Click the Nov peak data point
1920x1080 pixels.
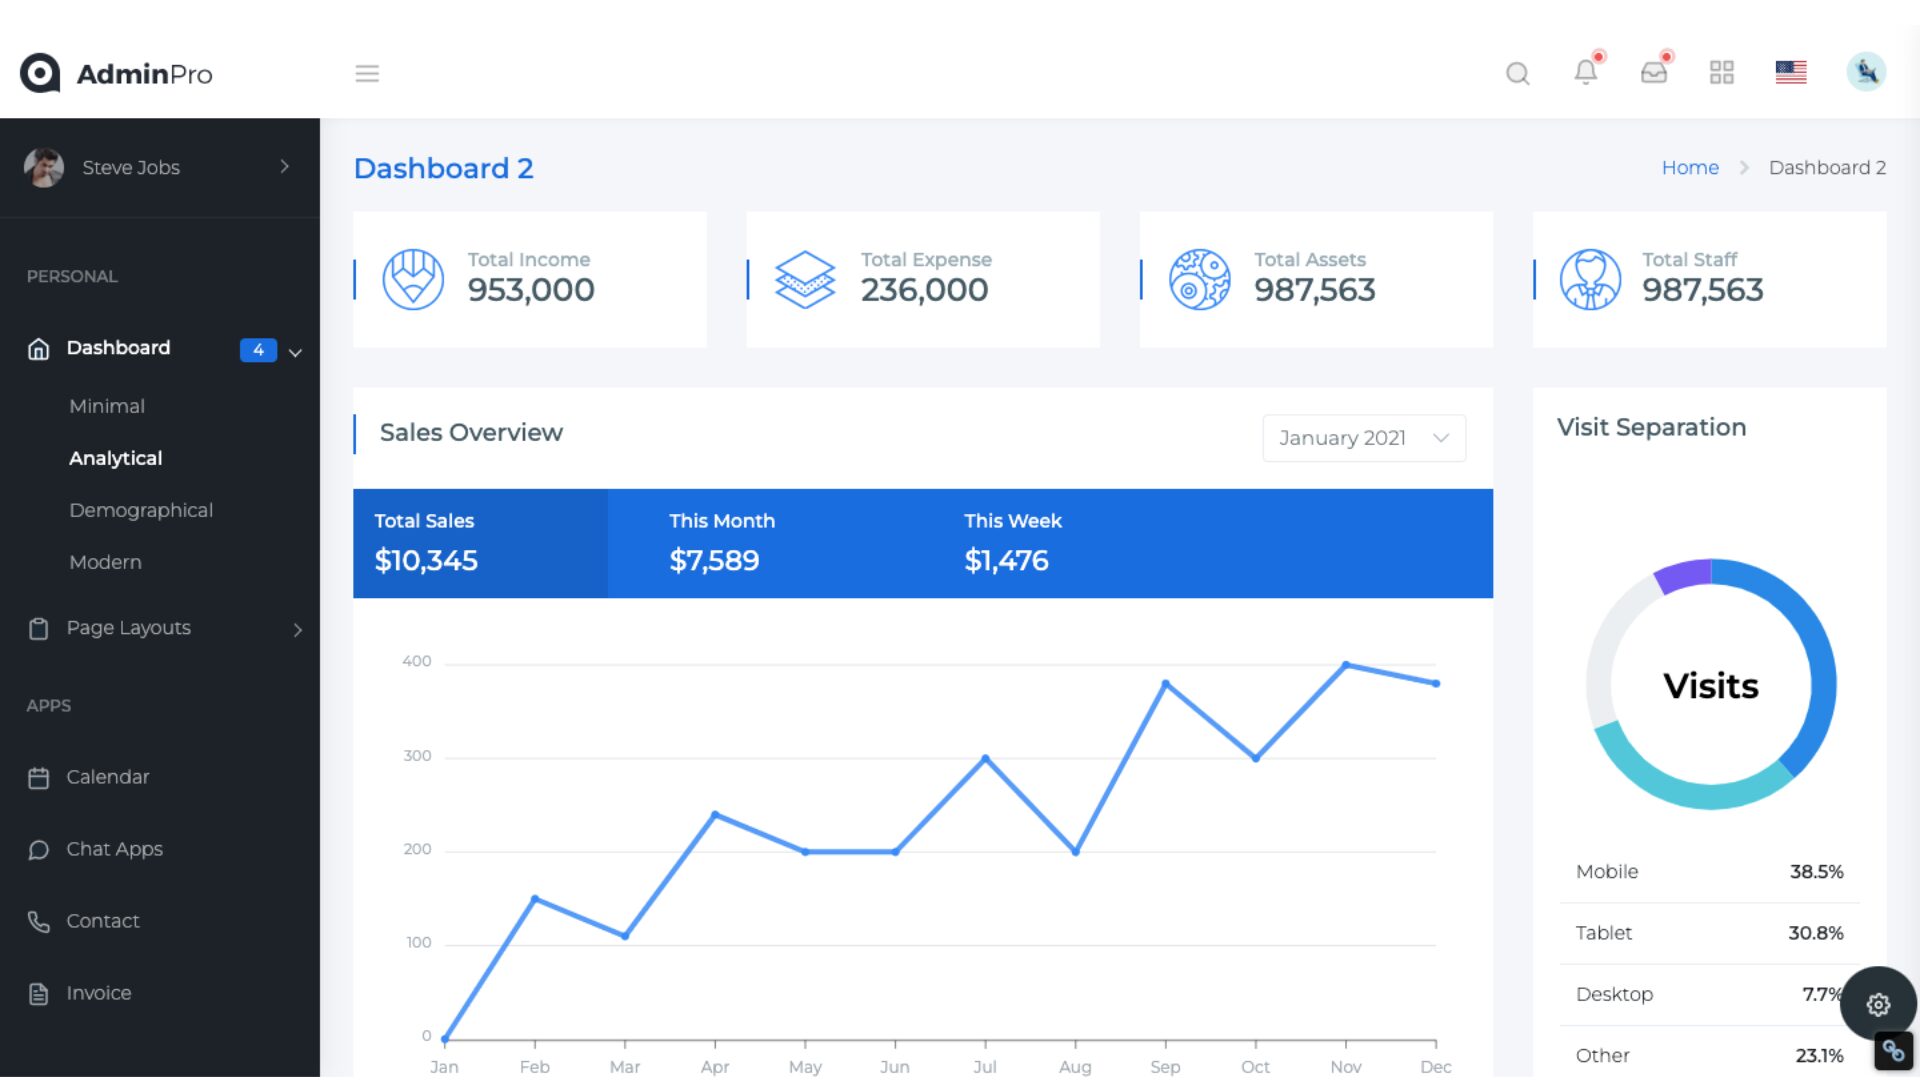coord(1346,665)
